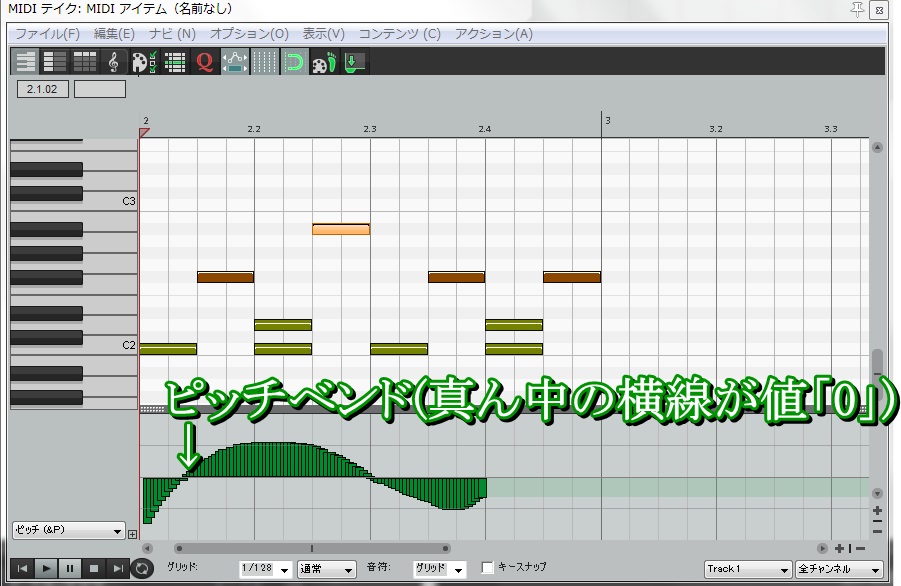Open the 表示(V) menu
The image size is (901, 586).
point(324,34)
